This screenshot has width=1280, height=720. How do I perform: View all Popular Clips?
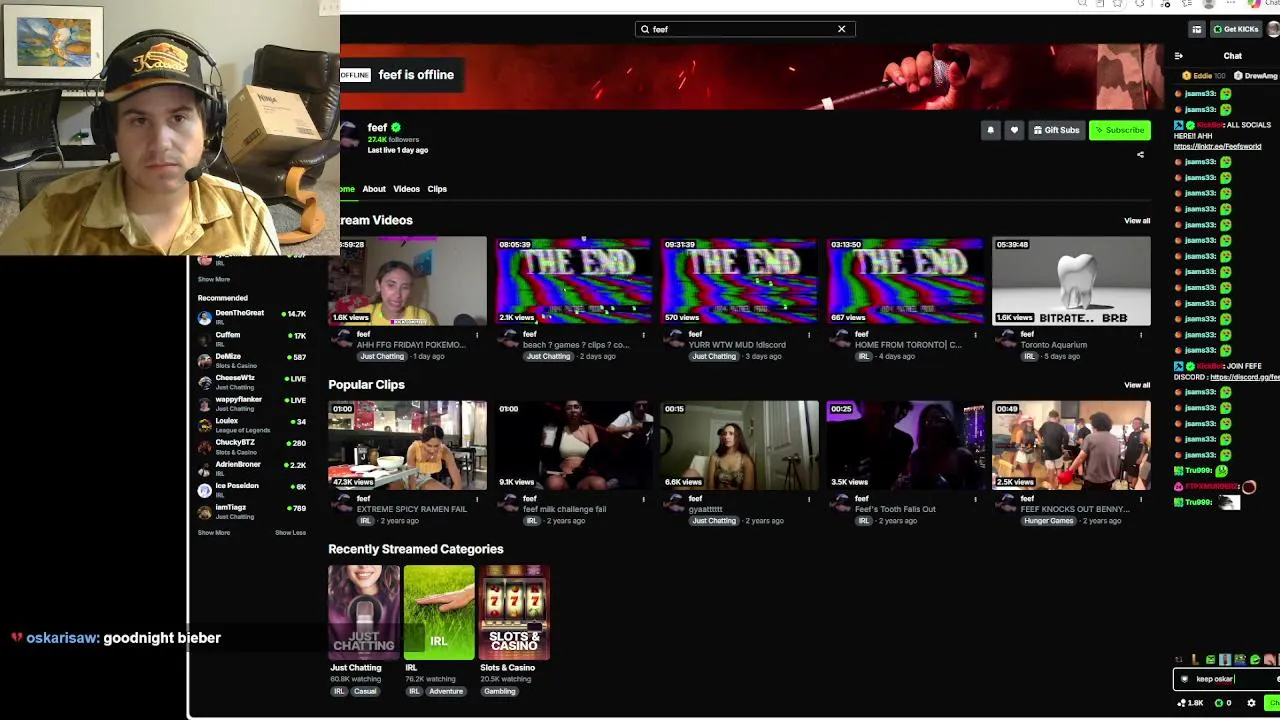(1137, 385)
